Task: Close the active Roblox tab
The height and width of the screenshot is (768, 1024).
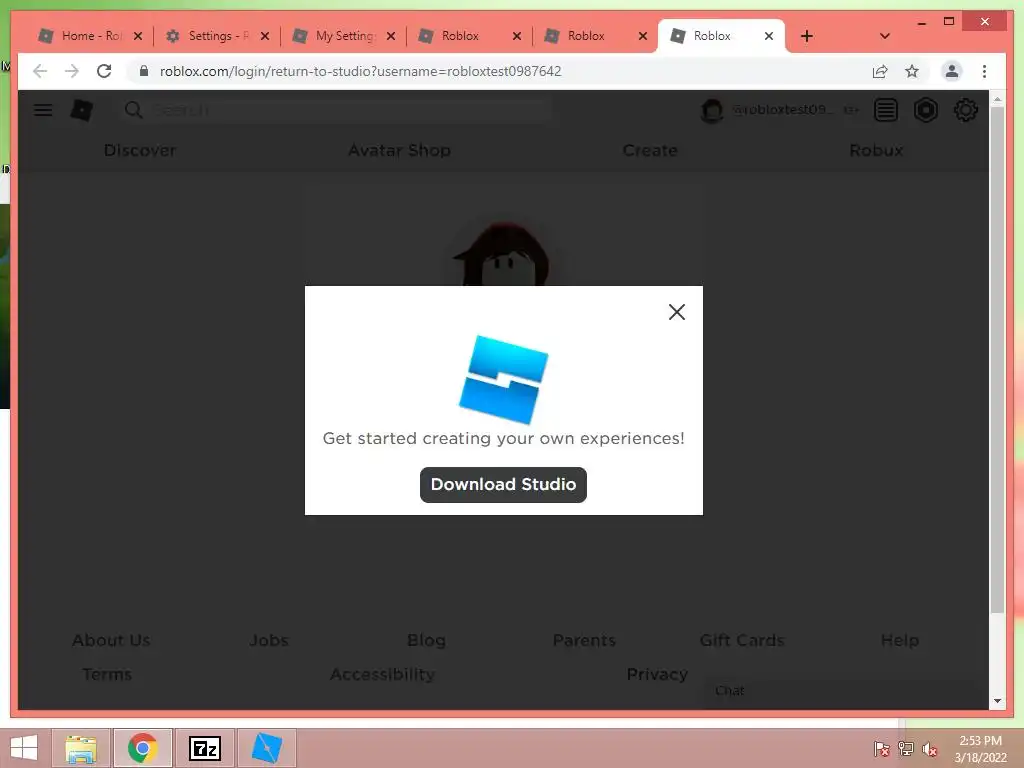Action: tap(769, 37)
